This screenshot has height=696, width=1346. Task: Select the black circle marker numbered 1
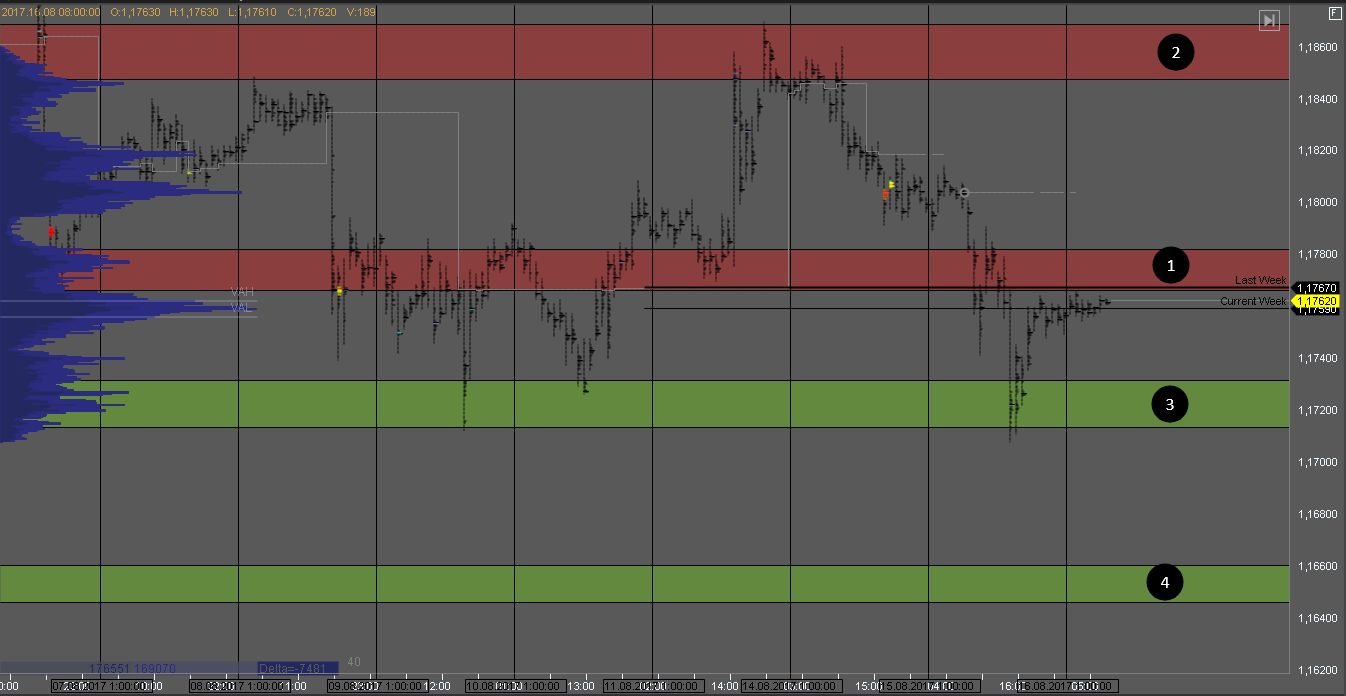click(x=1170, y=265)
